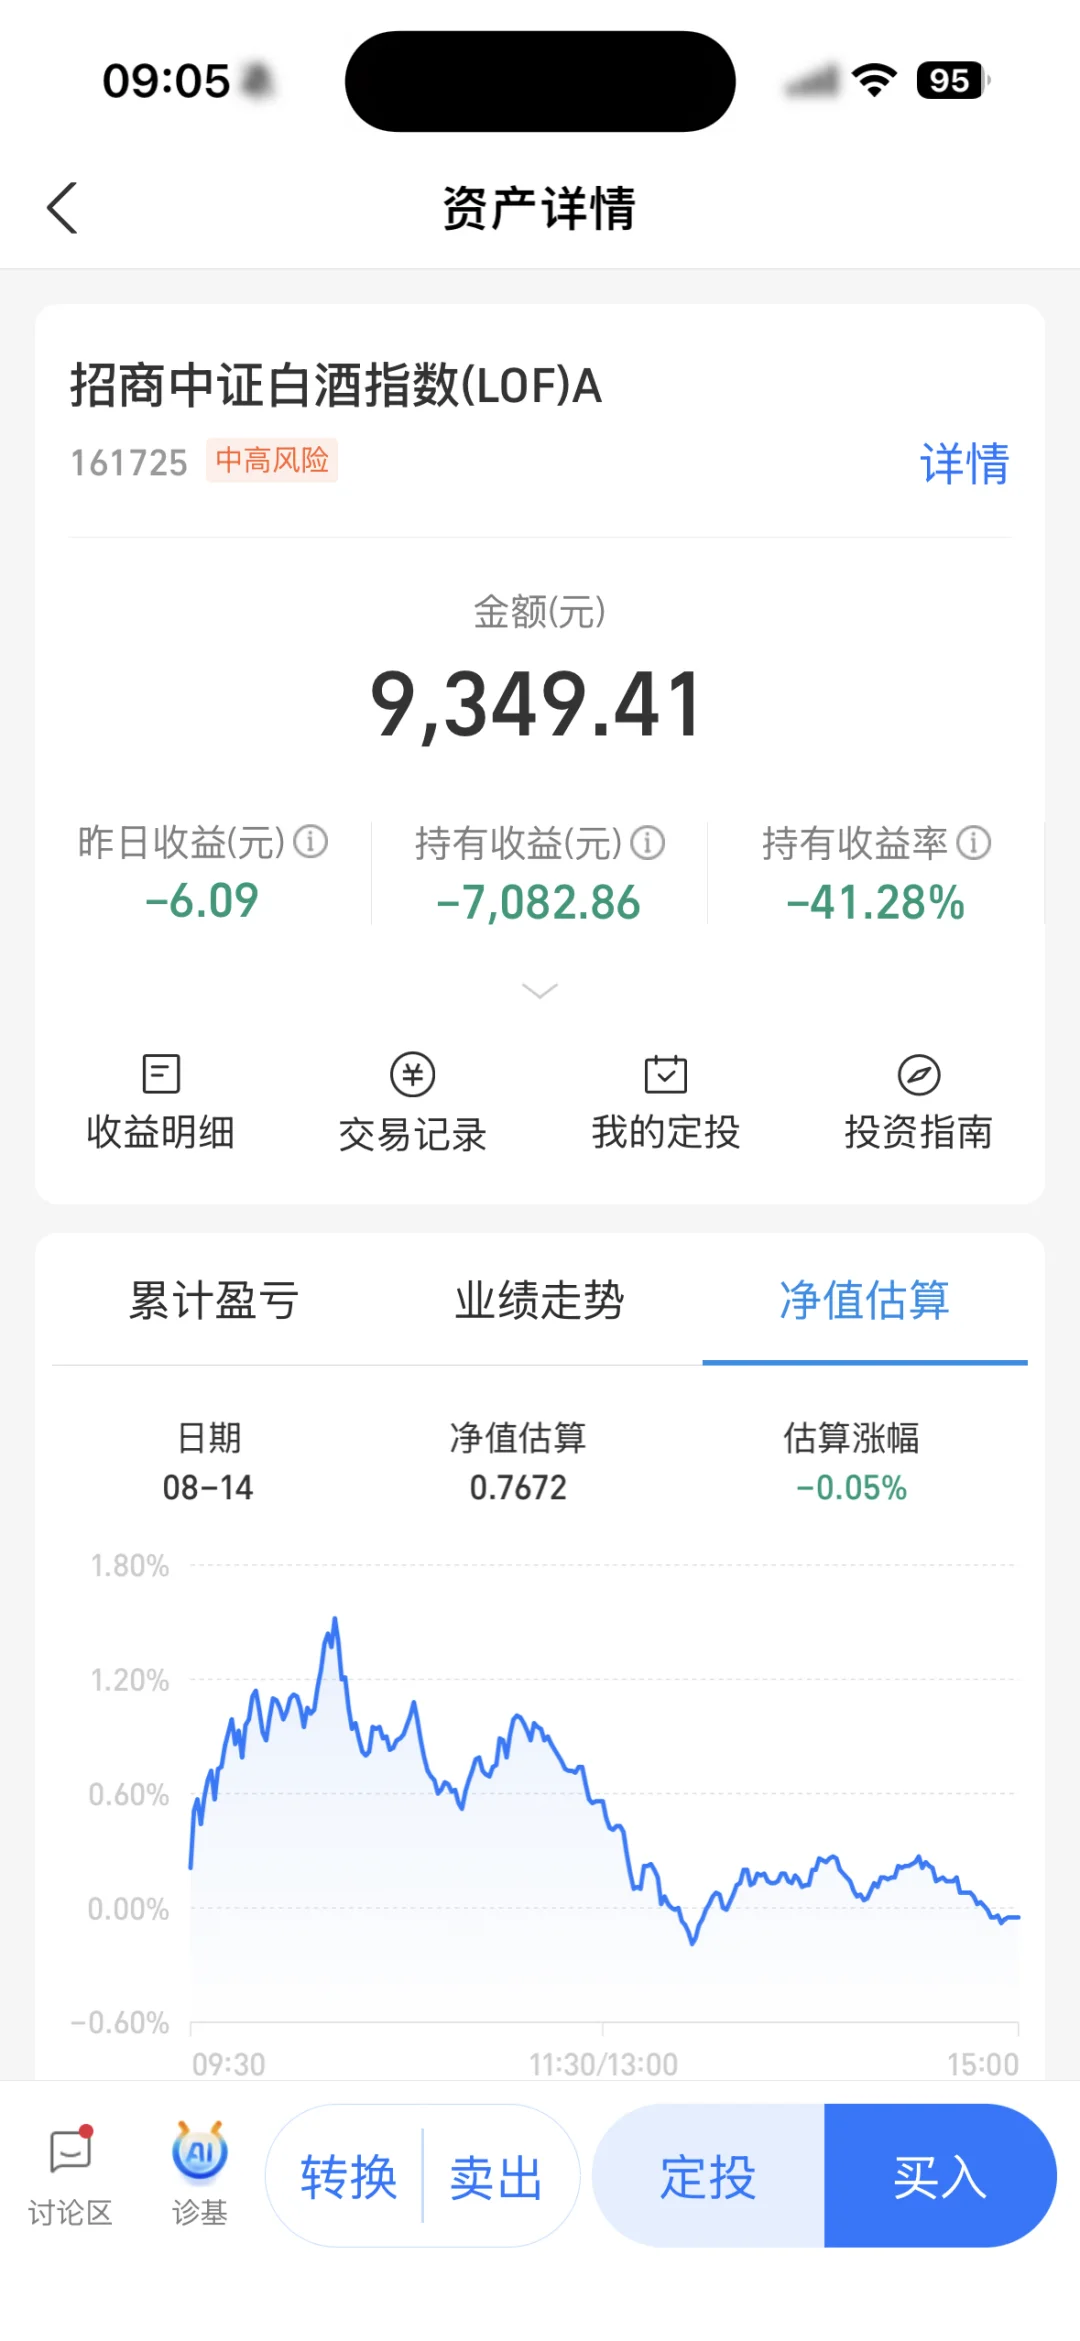
Task: Tap info icon beside 持有收益(元)
Action: (x=648, y=843)
